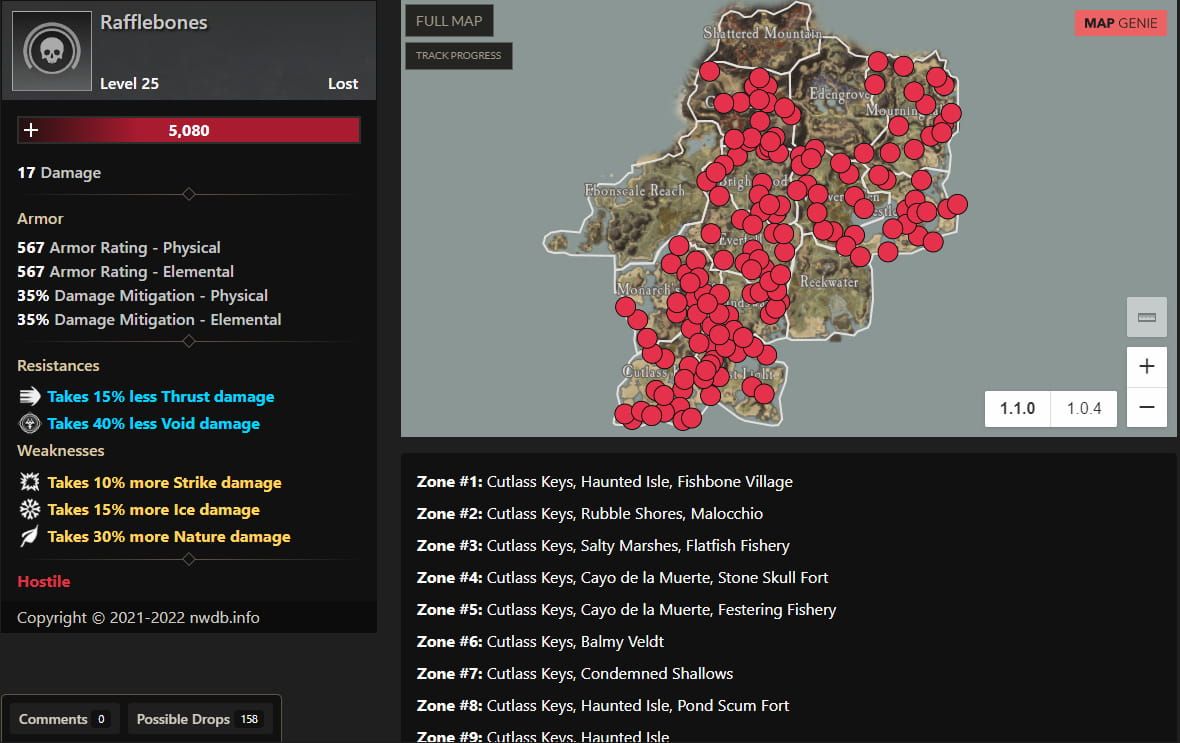Select Zone #8 Pond Scum Fort entry
Image resolution: width=1180 pixels, height=743 pixels.
coord(603,705)
